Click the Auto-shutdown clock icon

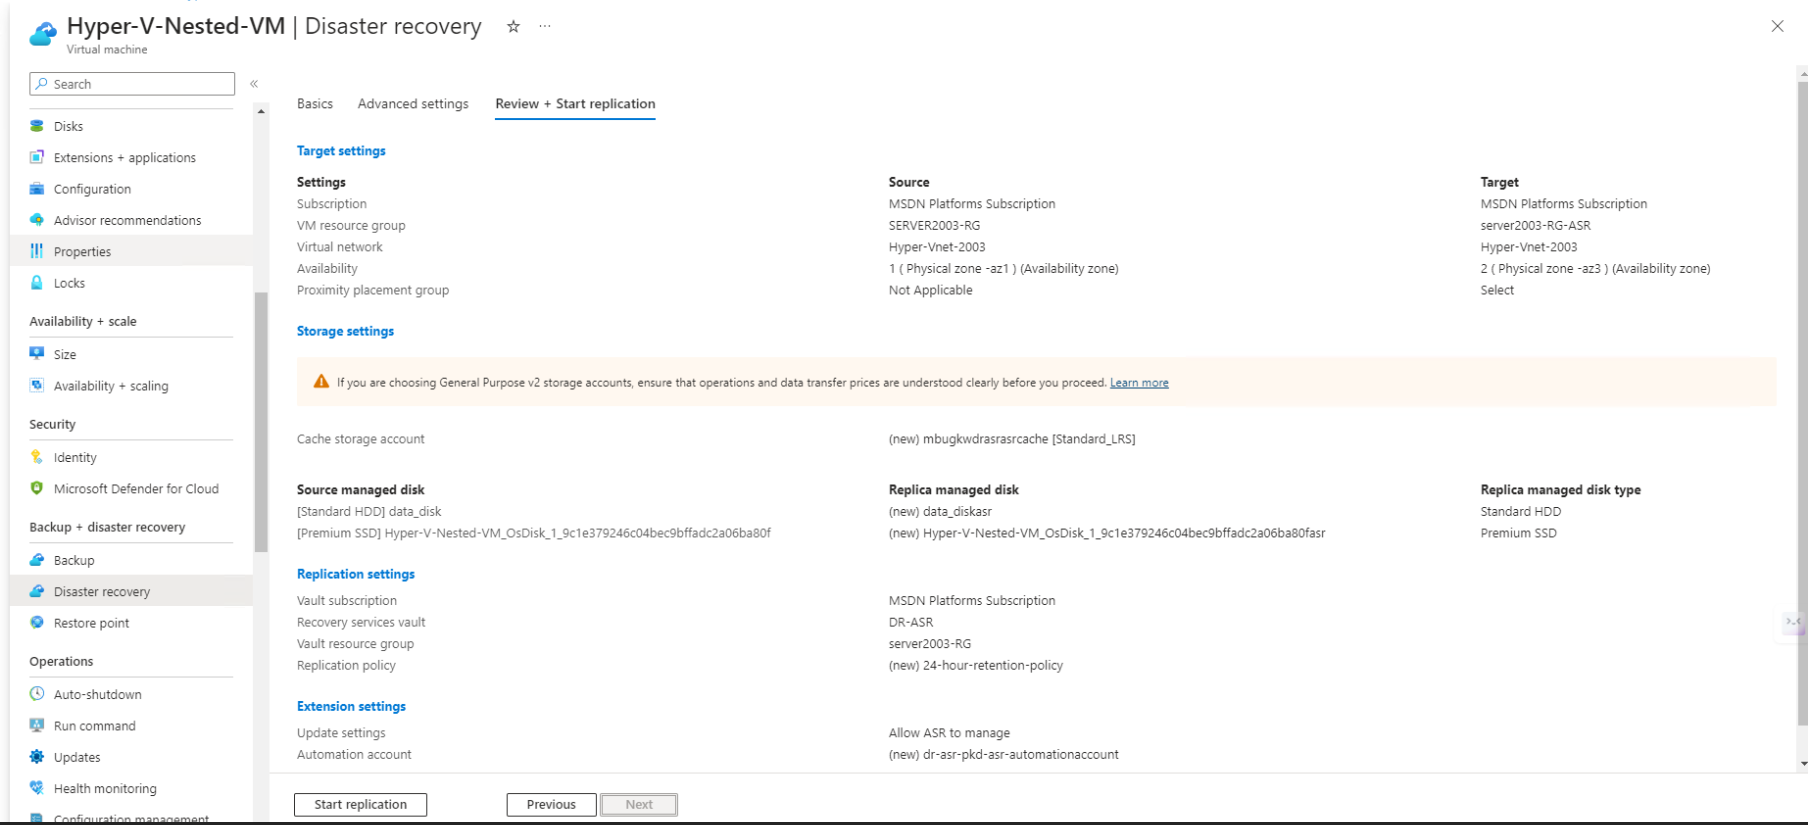point(37,694)
